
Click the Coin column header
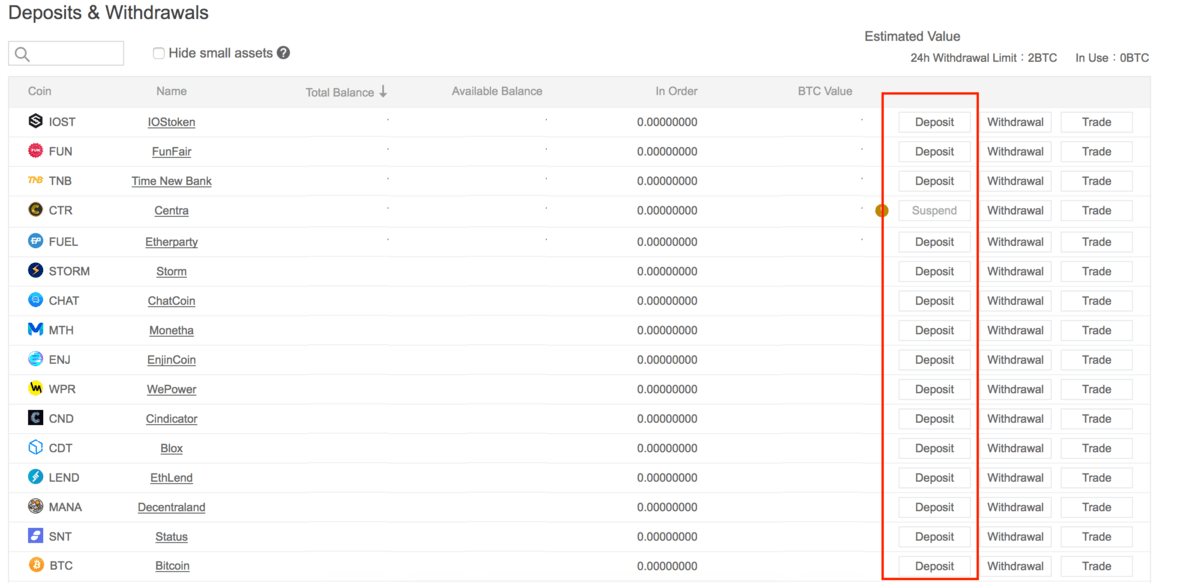tap(40, 91)
